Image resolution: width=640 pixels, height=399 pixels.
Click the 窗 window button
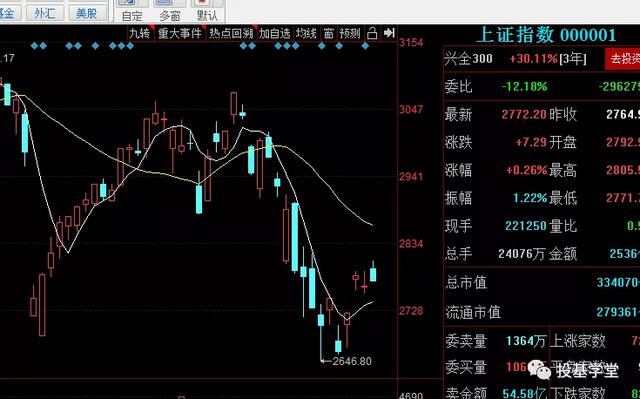pos(329,33)
